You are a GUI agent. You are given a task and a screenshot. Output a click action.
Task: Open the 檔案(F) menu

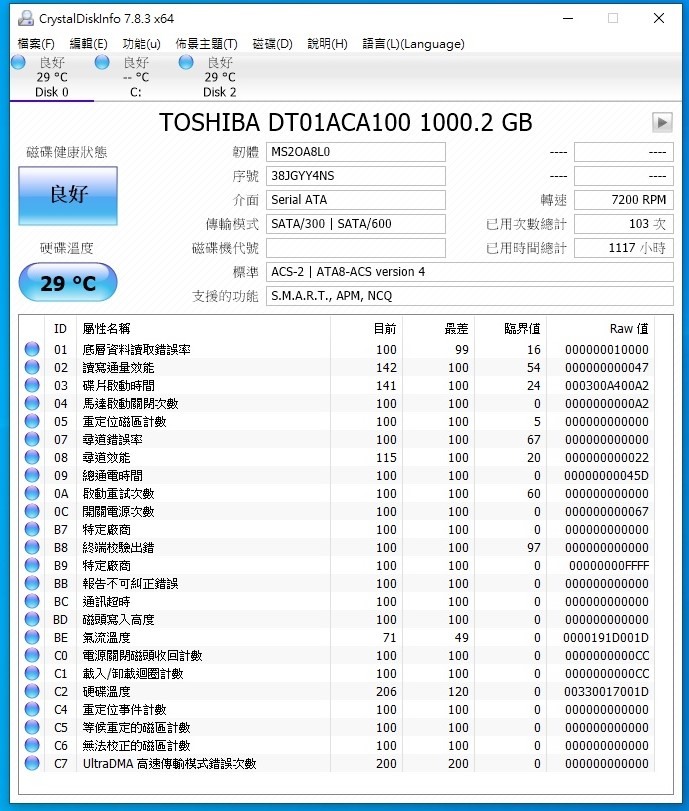coord(36,44)
